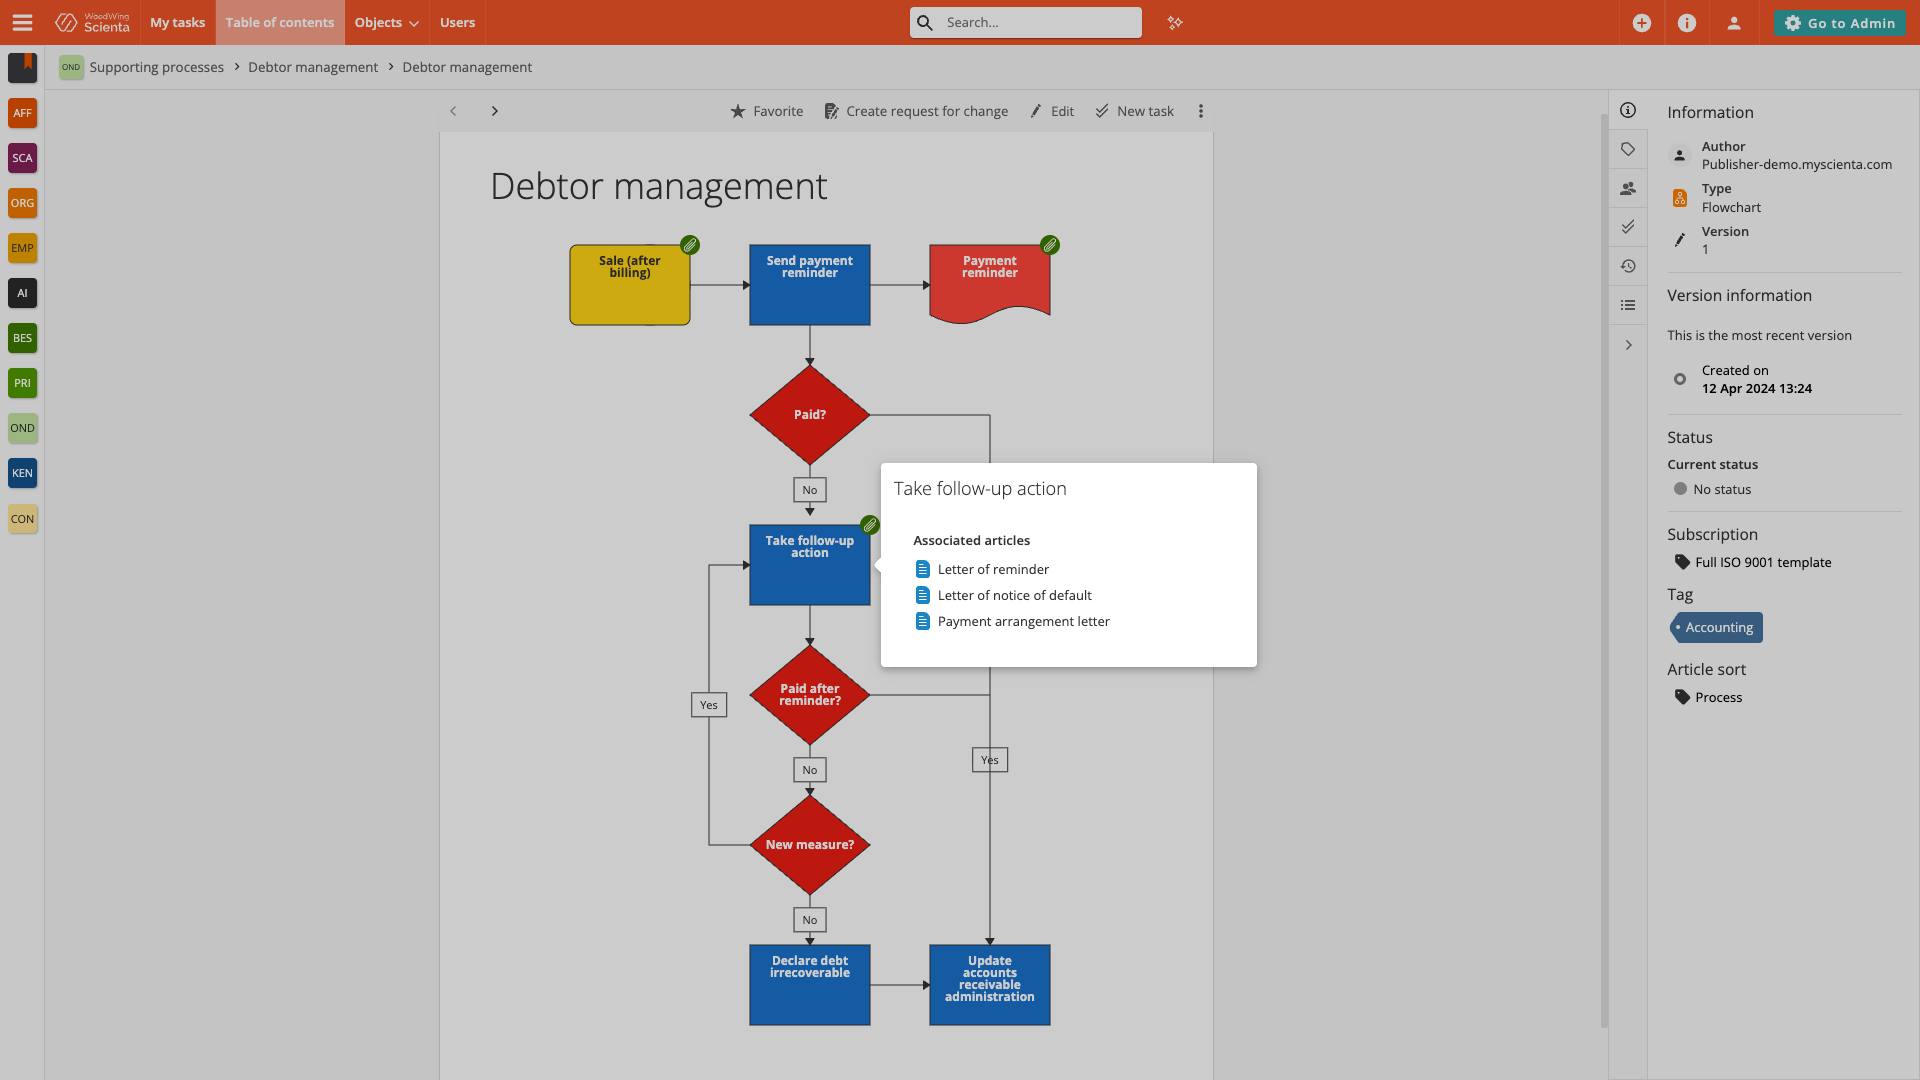Select the CON sidebar badge
This screenshot has height=1080, width=1920.
point(22,519)
